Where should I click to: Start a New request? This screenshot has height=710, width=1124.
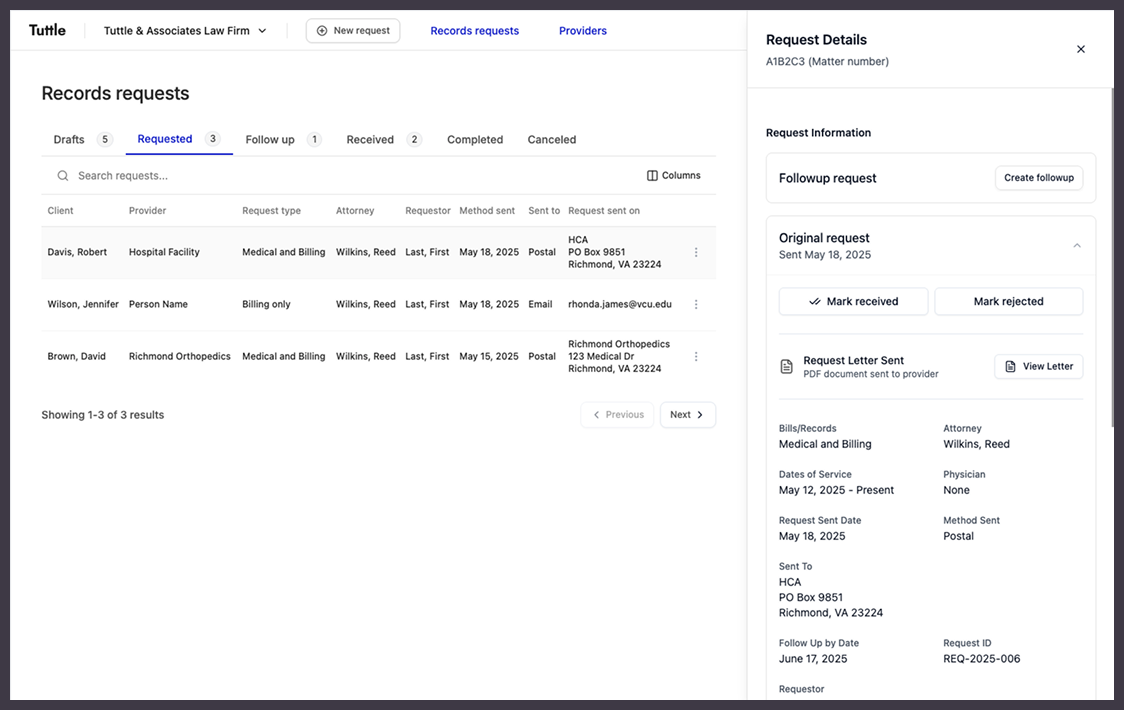point(353,31)
